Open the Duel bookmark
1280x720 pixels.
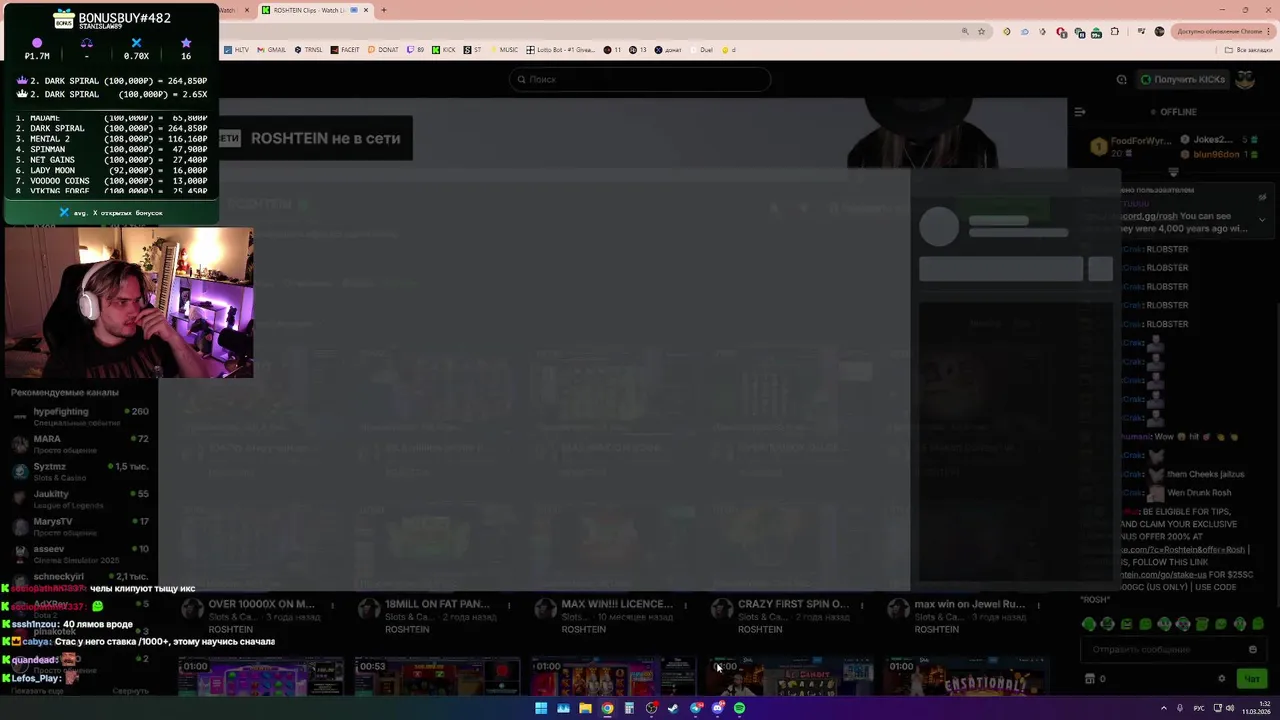pyautogui.click(x=701, y=49)
